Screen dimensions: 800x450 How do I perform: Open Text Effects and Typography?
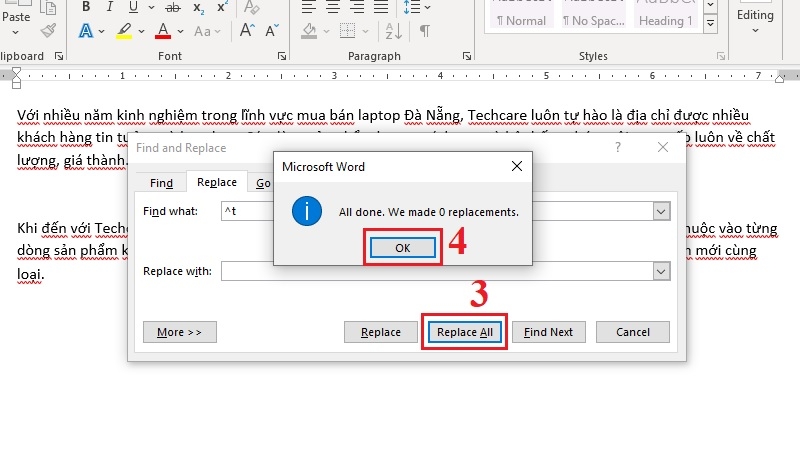click(x=86, y=31)
